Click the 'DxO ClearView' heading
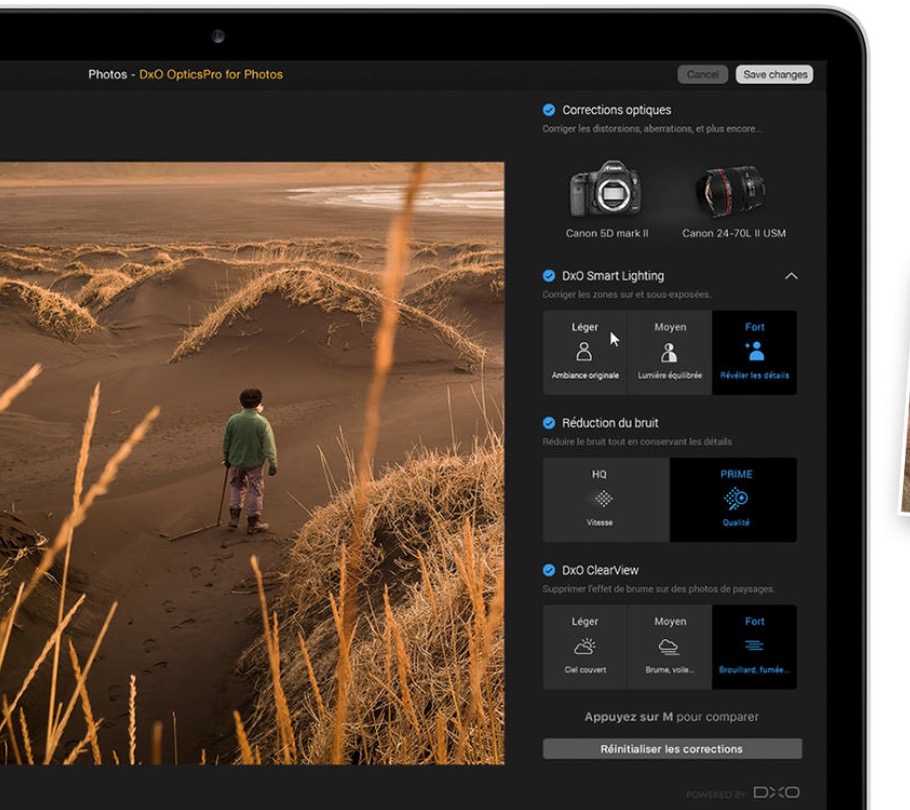 (x=600, y=570)
